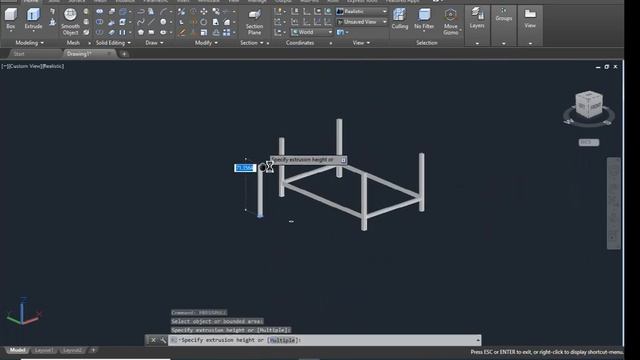Switch to the Layout2 tab
Image resolution: width=640 pixels, height=360 pixels.
(72, 350)
